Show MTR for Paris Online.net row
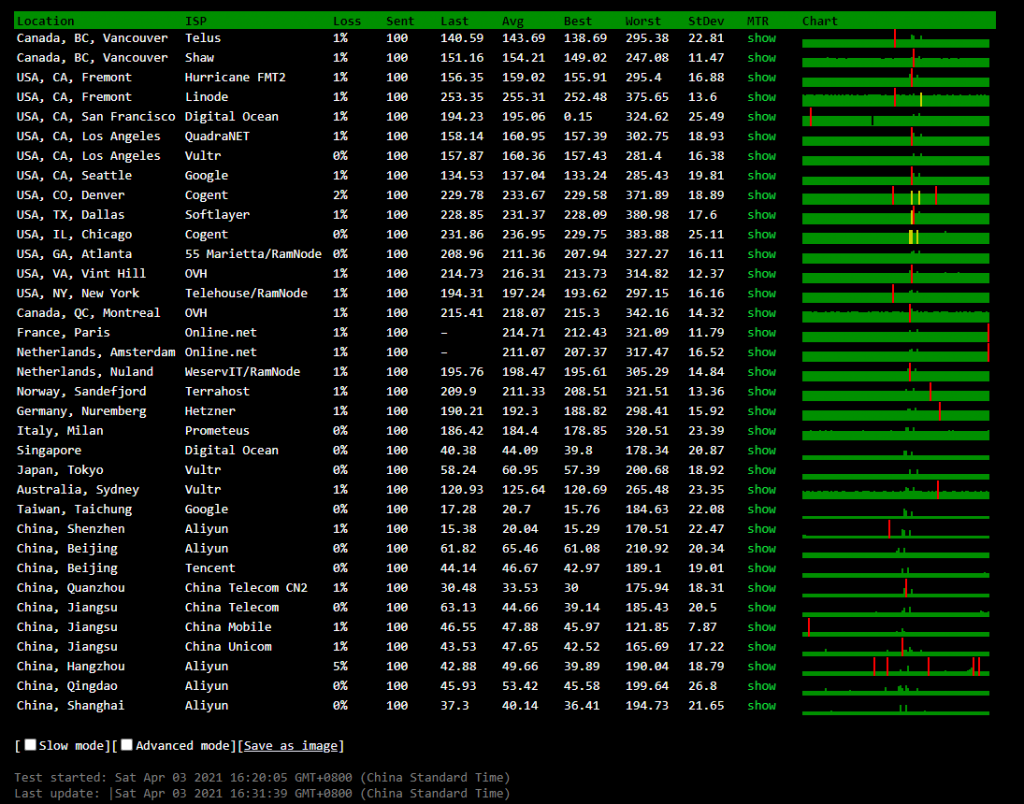1024x804 pixels. pyautogui.click(x=761, y=333)
